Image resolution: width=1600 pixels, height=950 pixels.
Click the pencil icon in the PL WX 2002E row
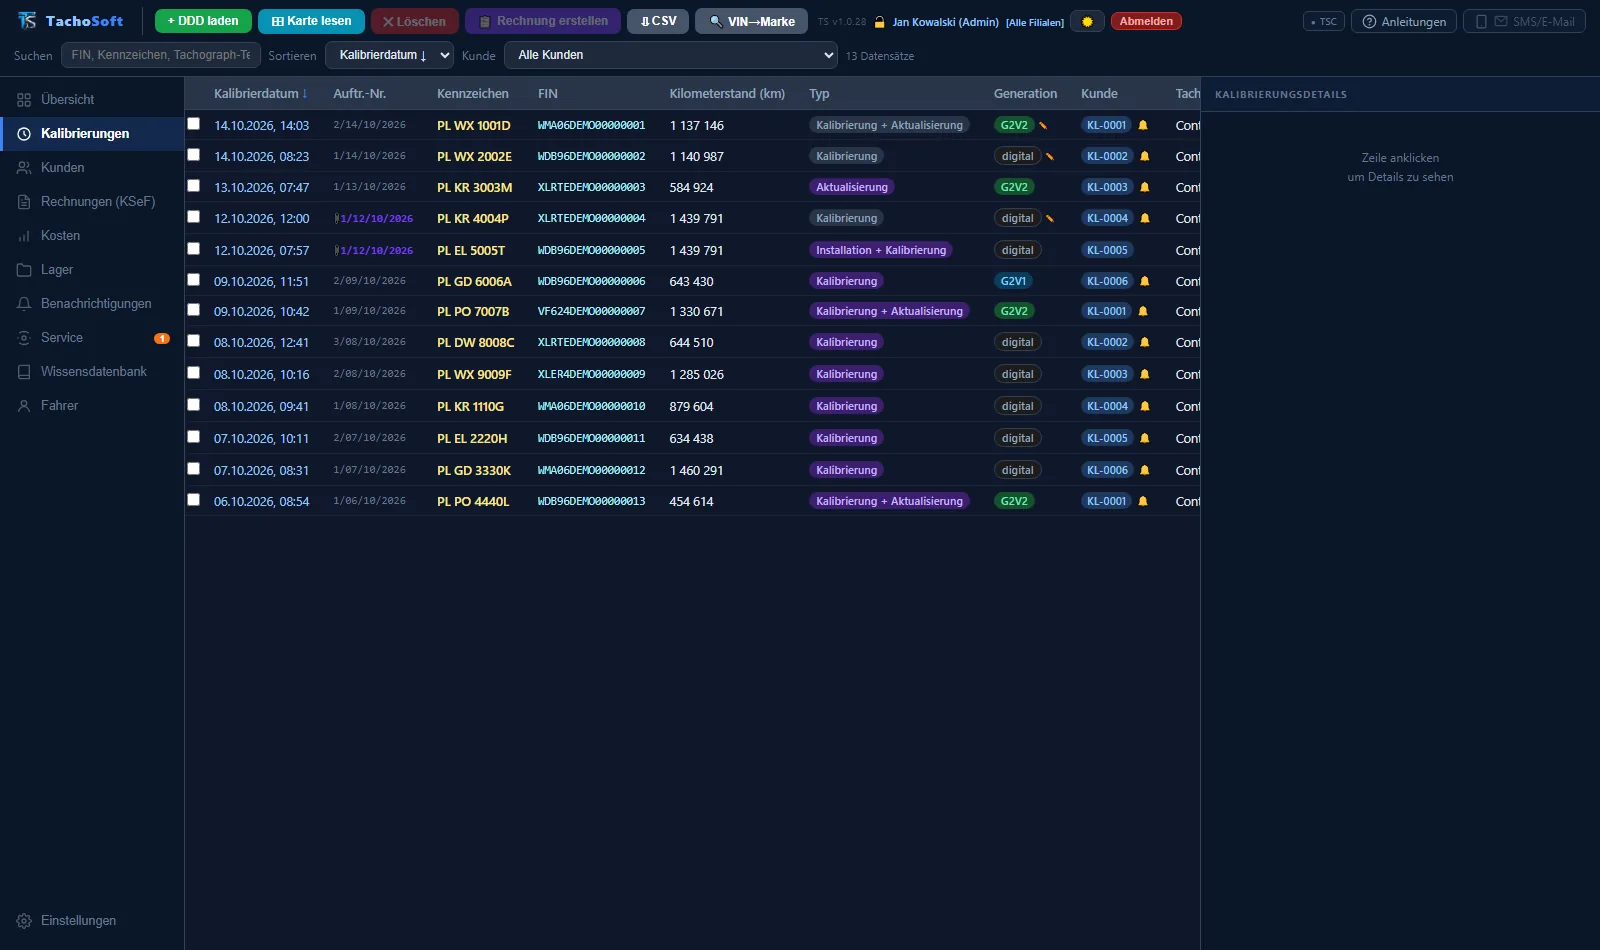1050,156
